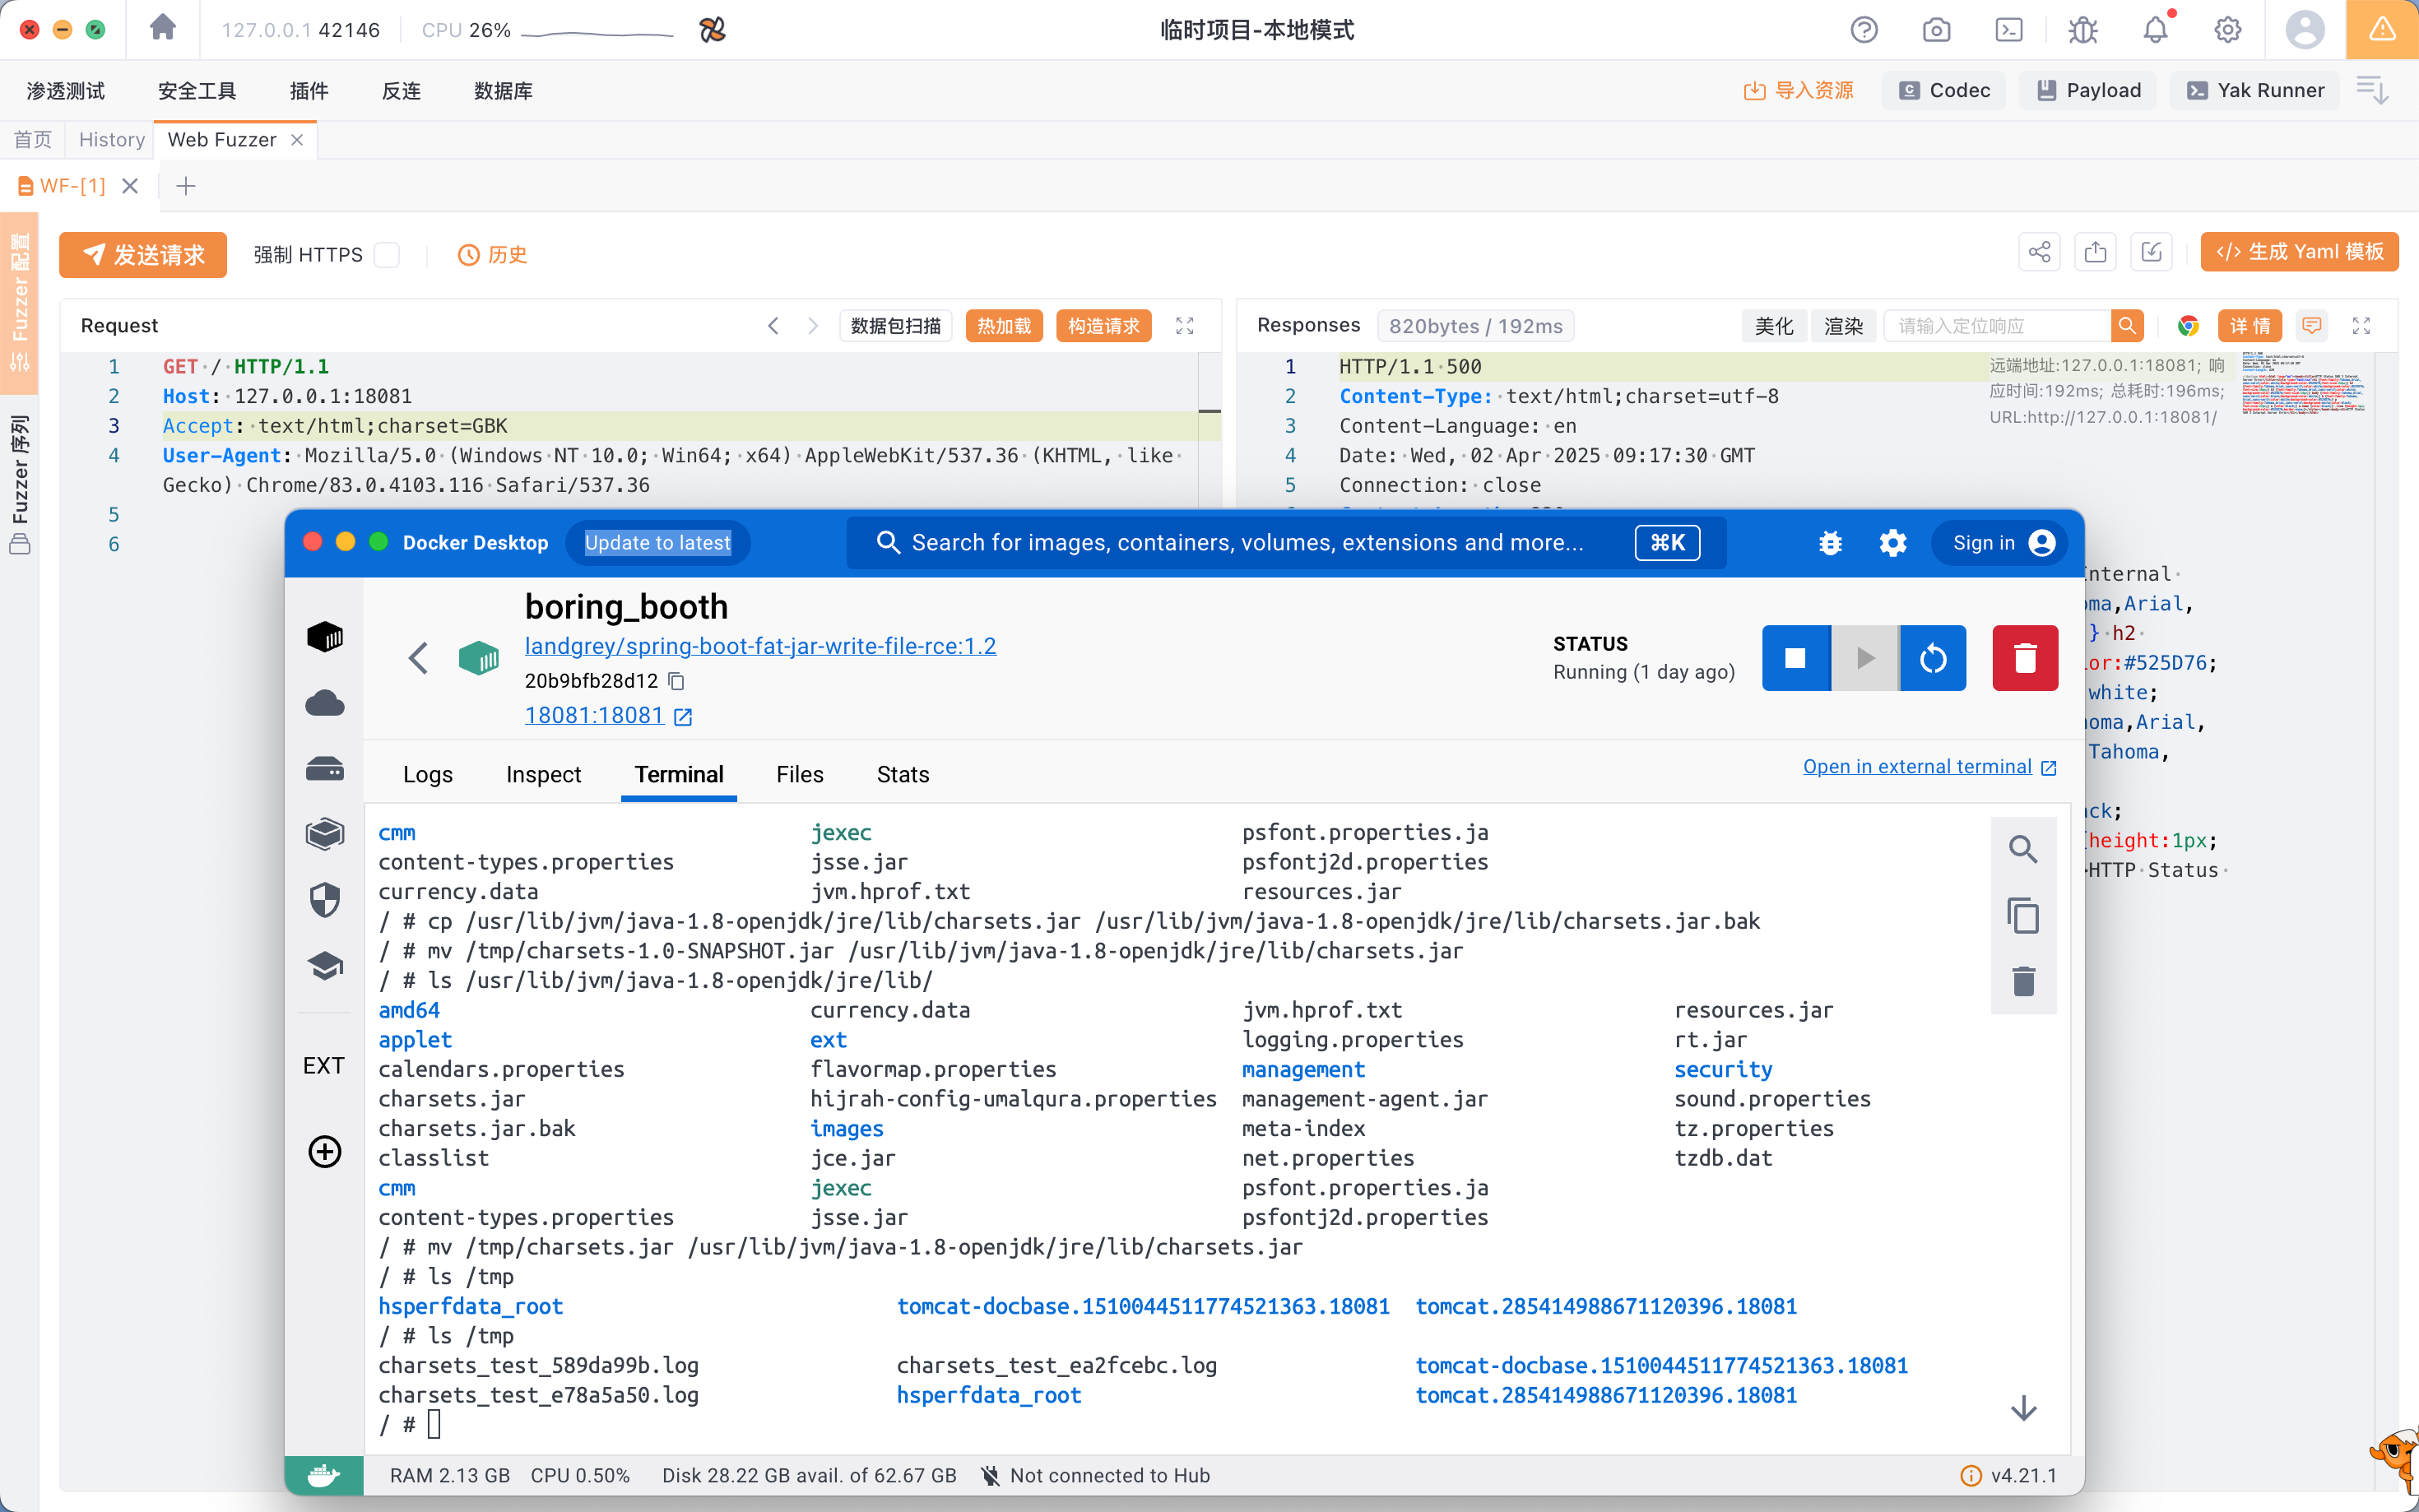The width and height of the screenshot is (2419, 1512).
Task: Toggle the 强制 HTTPS checkbox
Action: 387,255
